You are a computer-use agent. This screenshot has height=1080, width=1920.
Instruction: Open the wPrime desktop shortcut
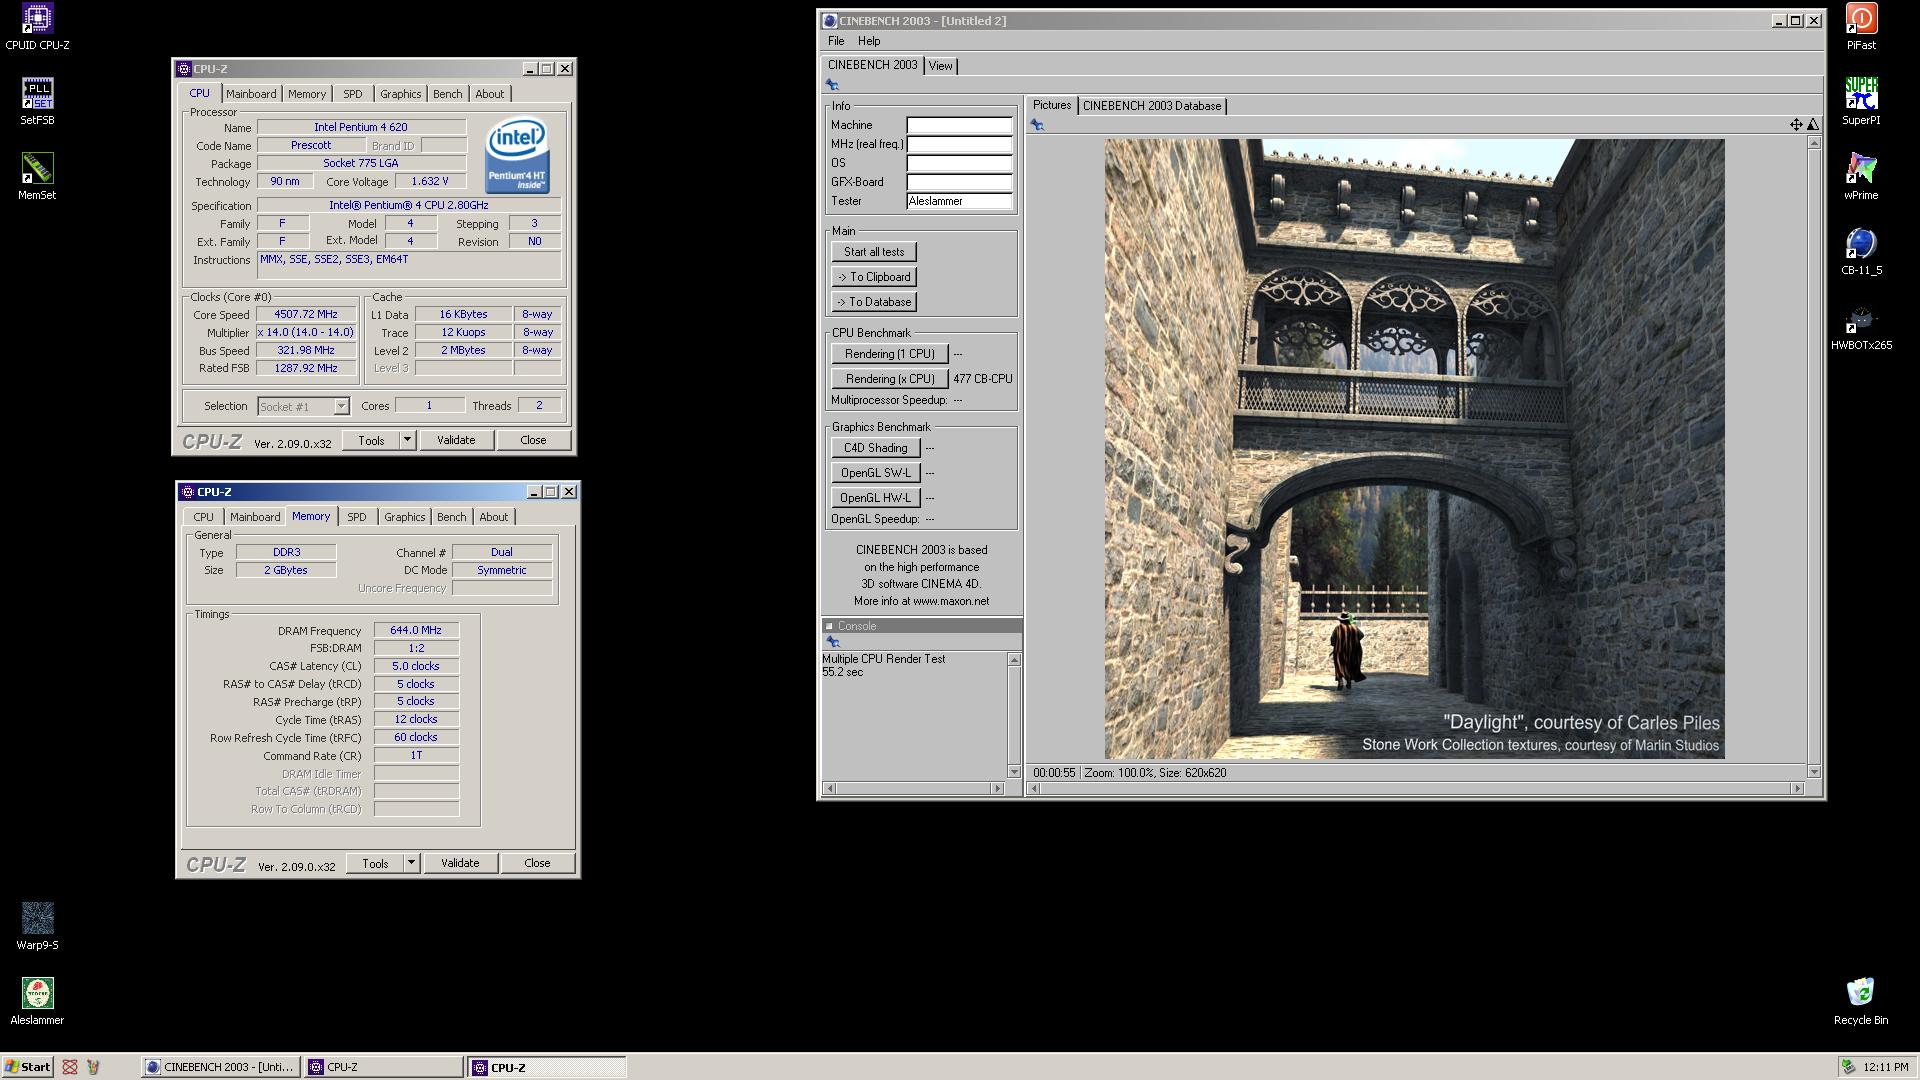pos(1861,176)
